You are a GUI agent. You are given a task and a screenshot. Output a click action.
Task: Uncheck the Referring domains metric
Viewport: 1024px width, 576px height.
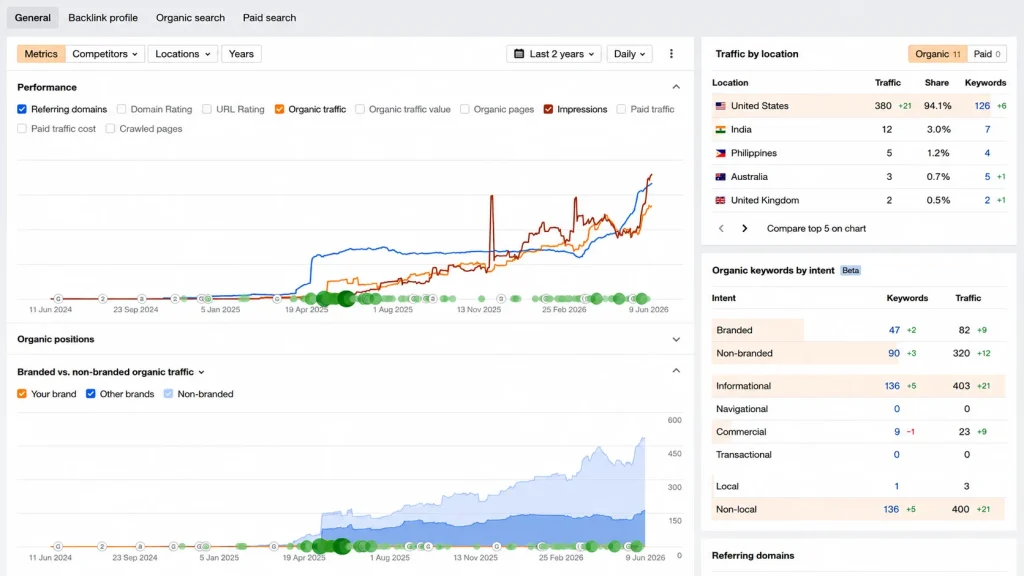tap(22, 109)
